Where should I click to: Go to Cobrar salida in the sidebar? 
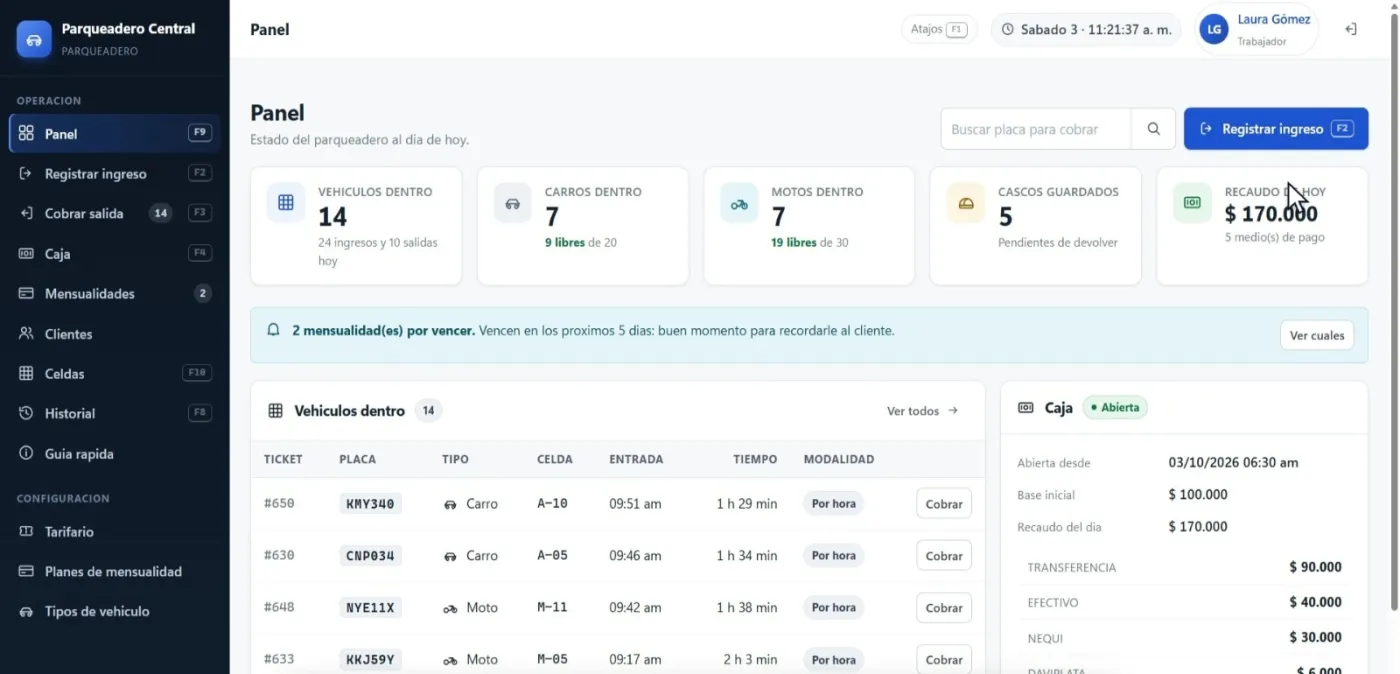[x=115, y=213]
